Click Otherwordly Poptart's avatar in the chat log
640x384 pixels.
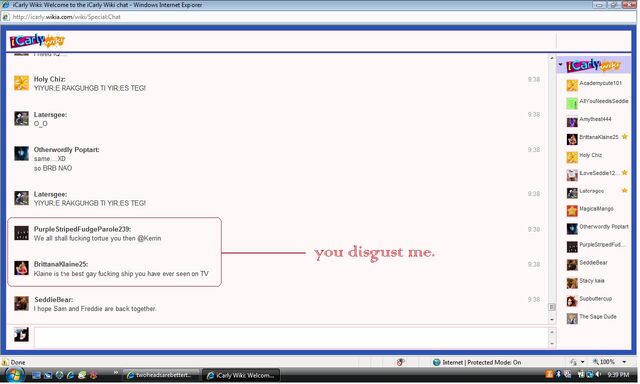[21, 153]
